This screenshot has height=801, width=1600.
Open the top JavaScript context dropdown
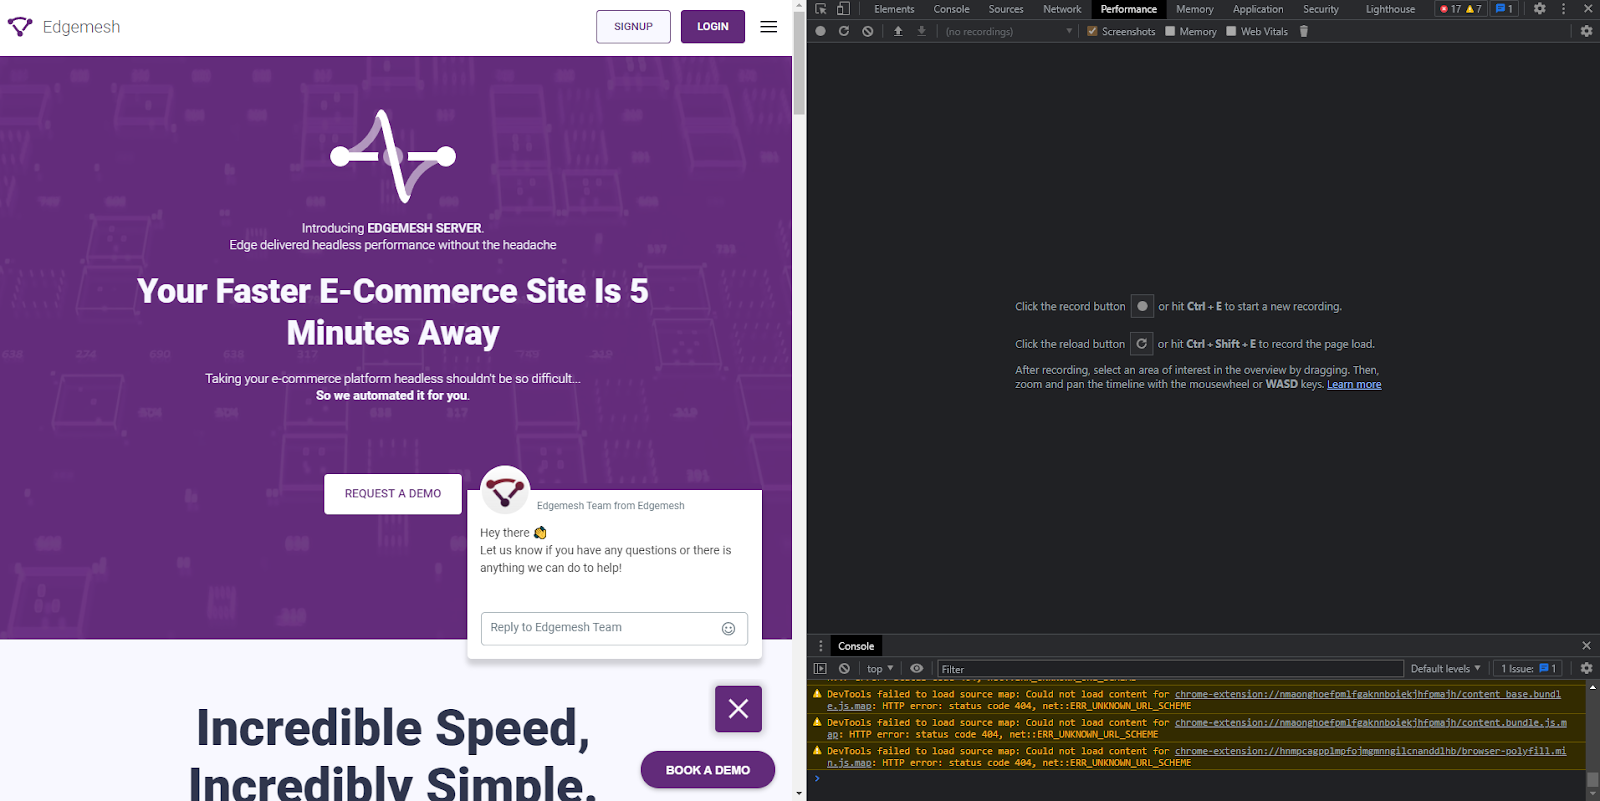point(880,668)
